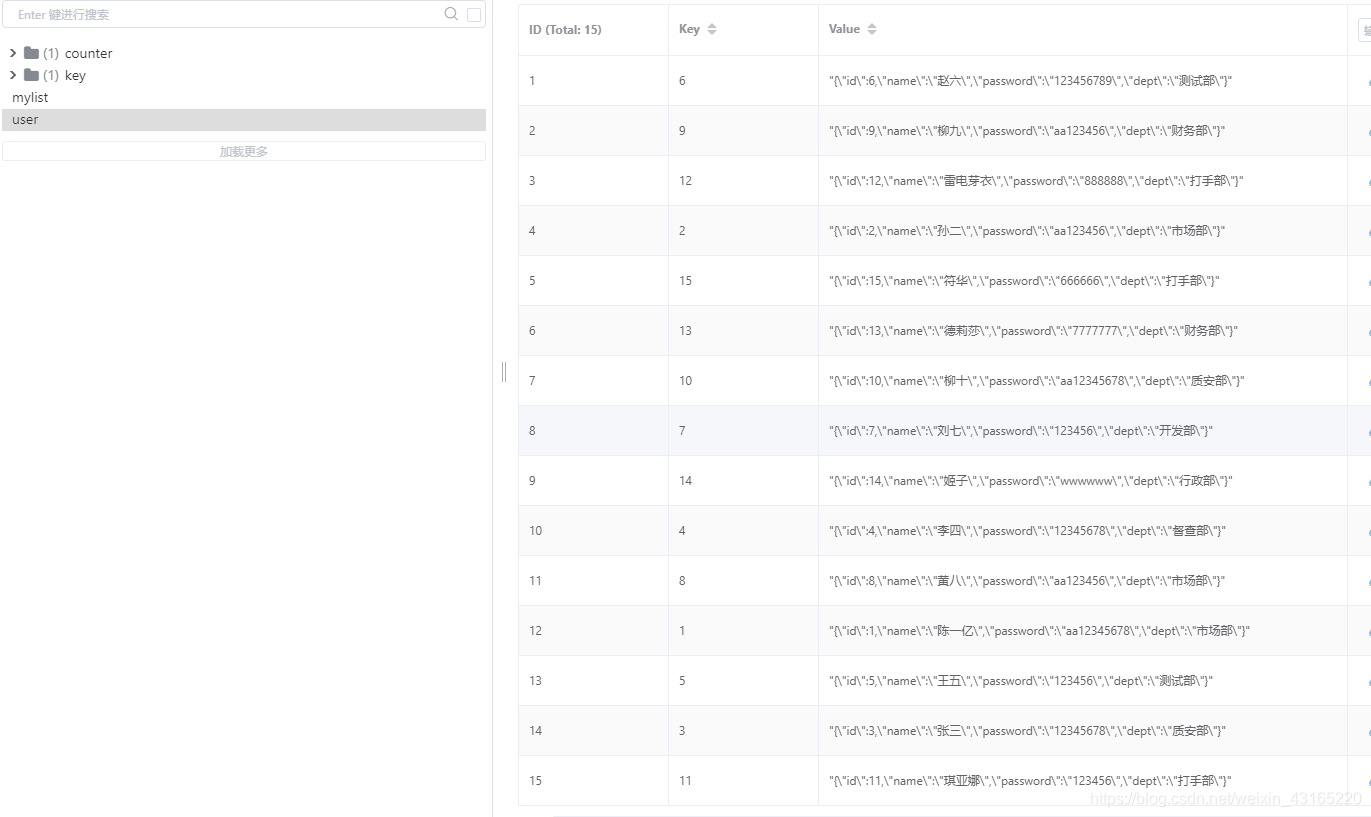This screenshot has width=1371, height=817.
Task: Sort table by the Value column arrows
Action: 872,29
